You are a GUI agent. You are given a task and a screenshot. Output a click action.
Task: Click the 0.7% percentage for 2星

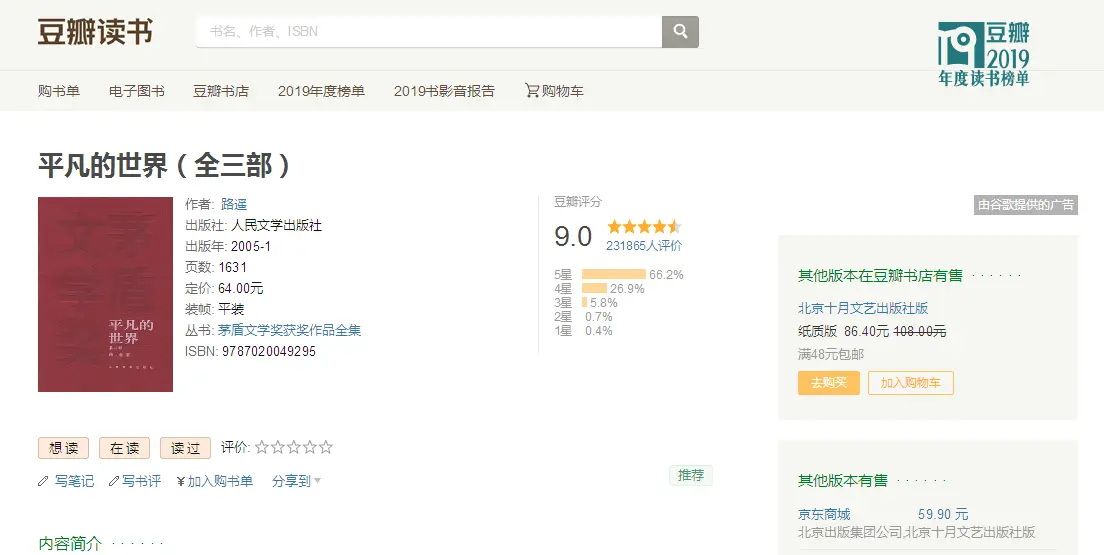point(599,317)
